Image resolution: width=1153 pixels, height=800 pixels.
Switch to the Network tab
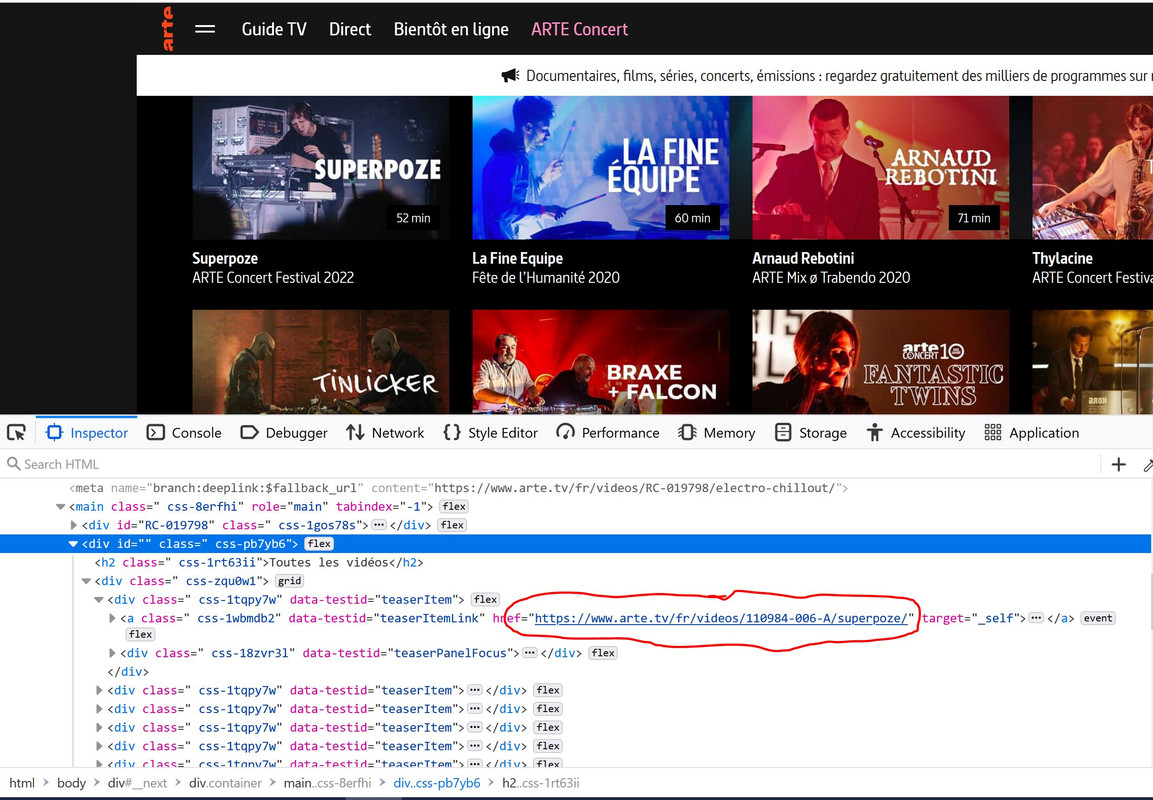(x=385, y=432)
